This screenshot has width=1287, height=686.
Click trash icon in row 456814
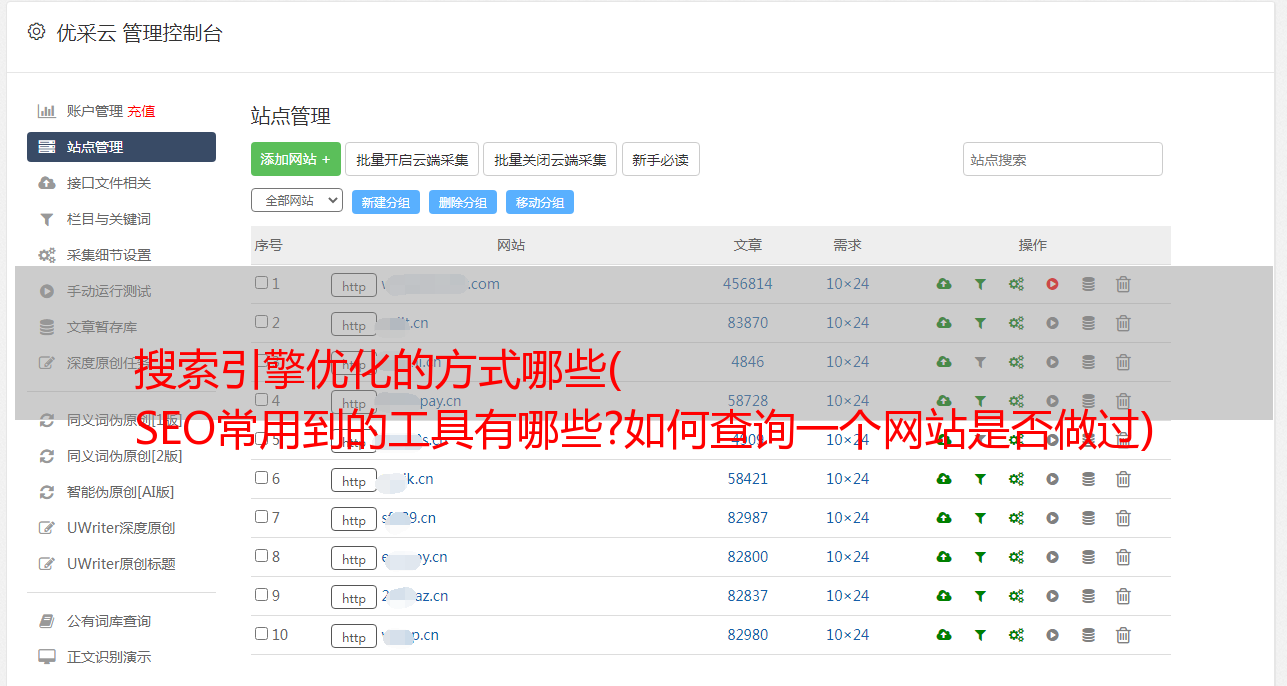click(1123, 284)
